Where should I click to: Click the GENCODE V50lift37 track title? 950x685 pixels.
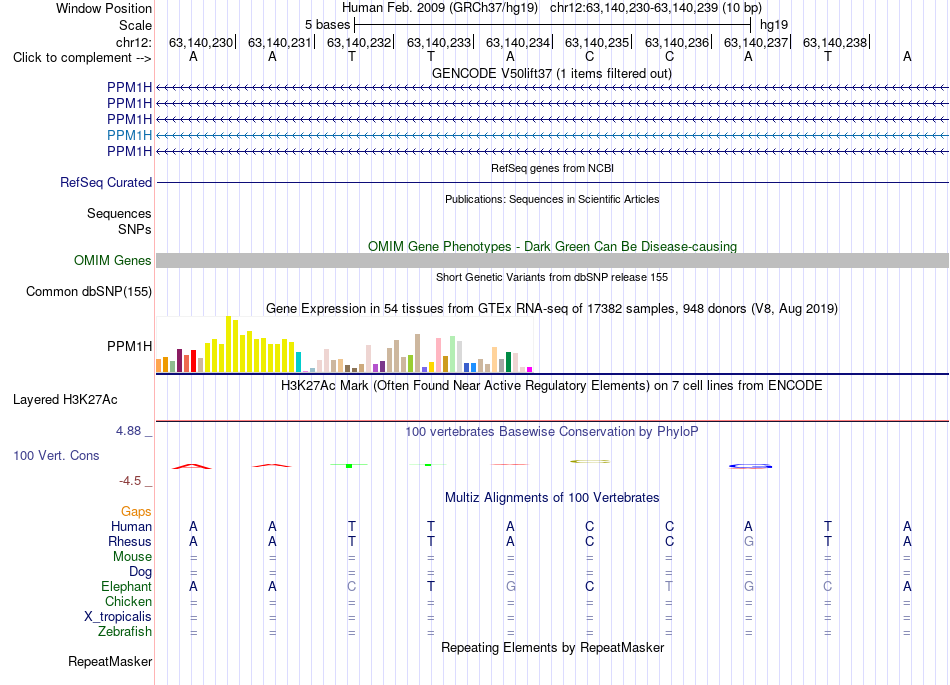tap(552, 73)
